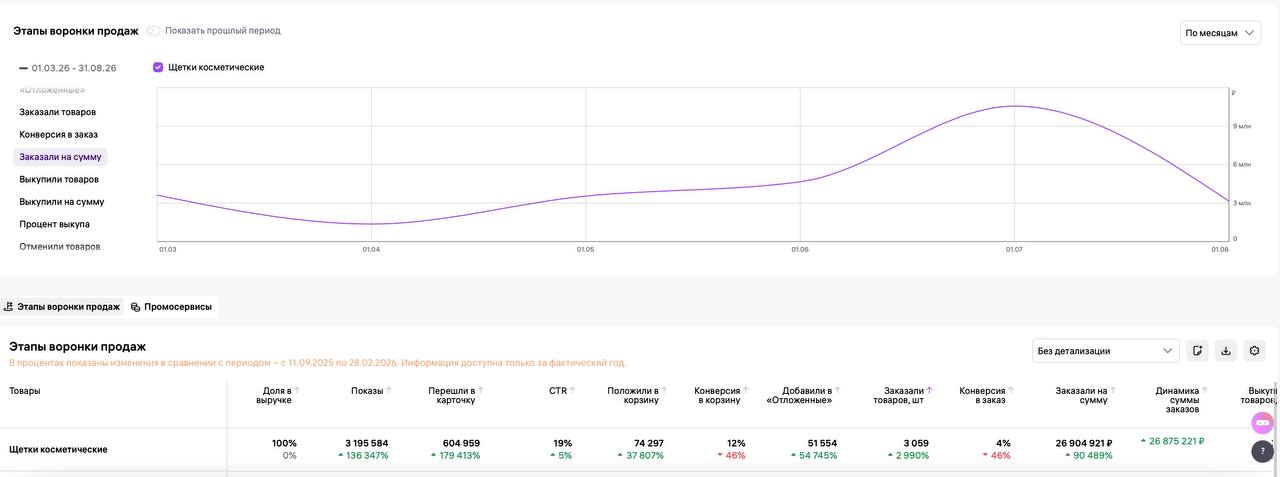Sort by Доля в выручке arrow
The image size is (1280, 477).
click(297, 391)
